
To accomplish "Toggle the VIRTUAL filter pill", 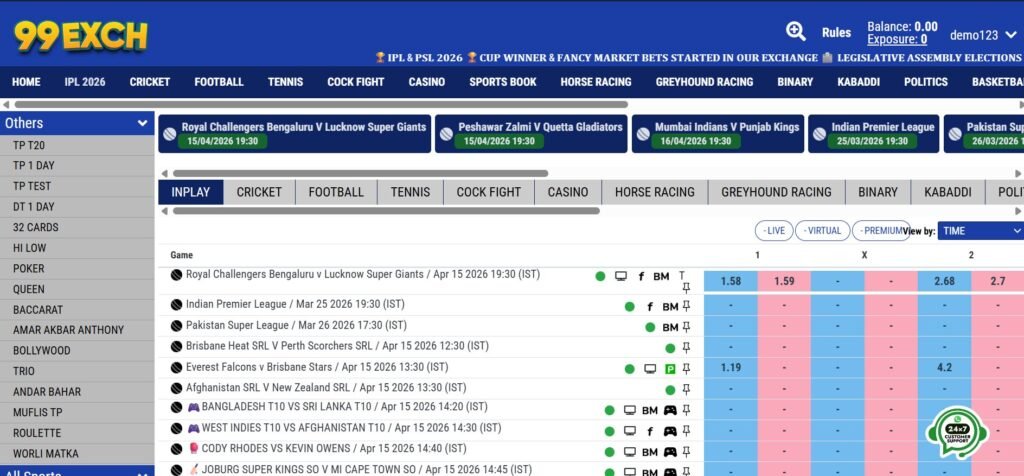I will click(x=822, y=230).
